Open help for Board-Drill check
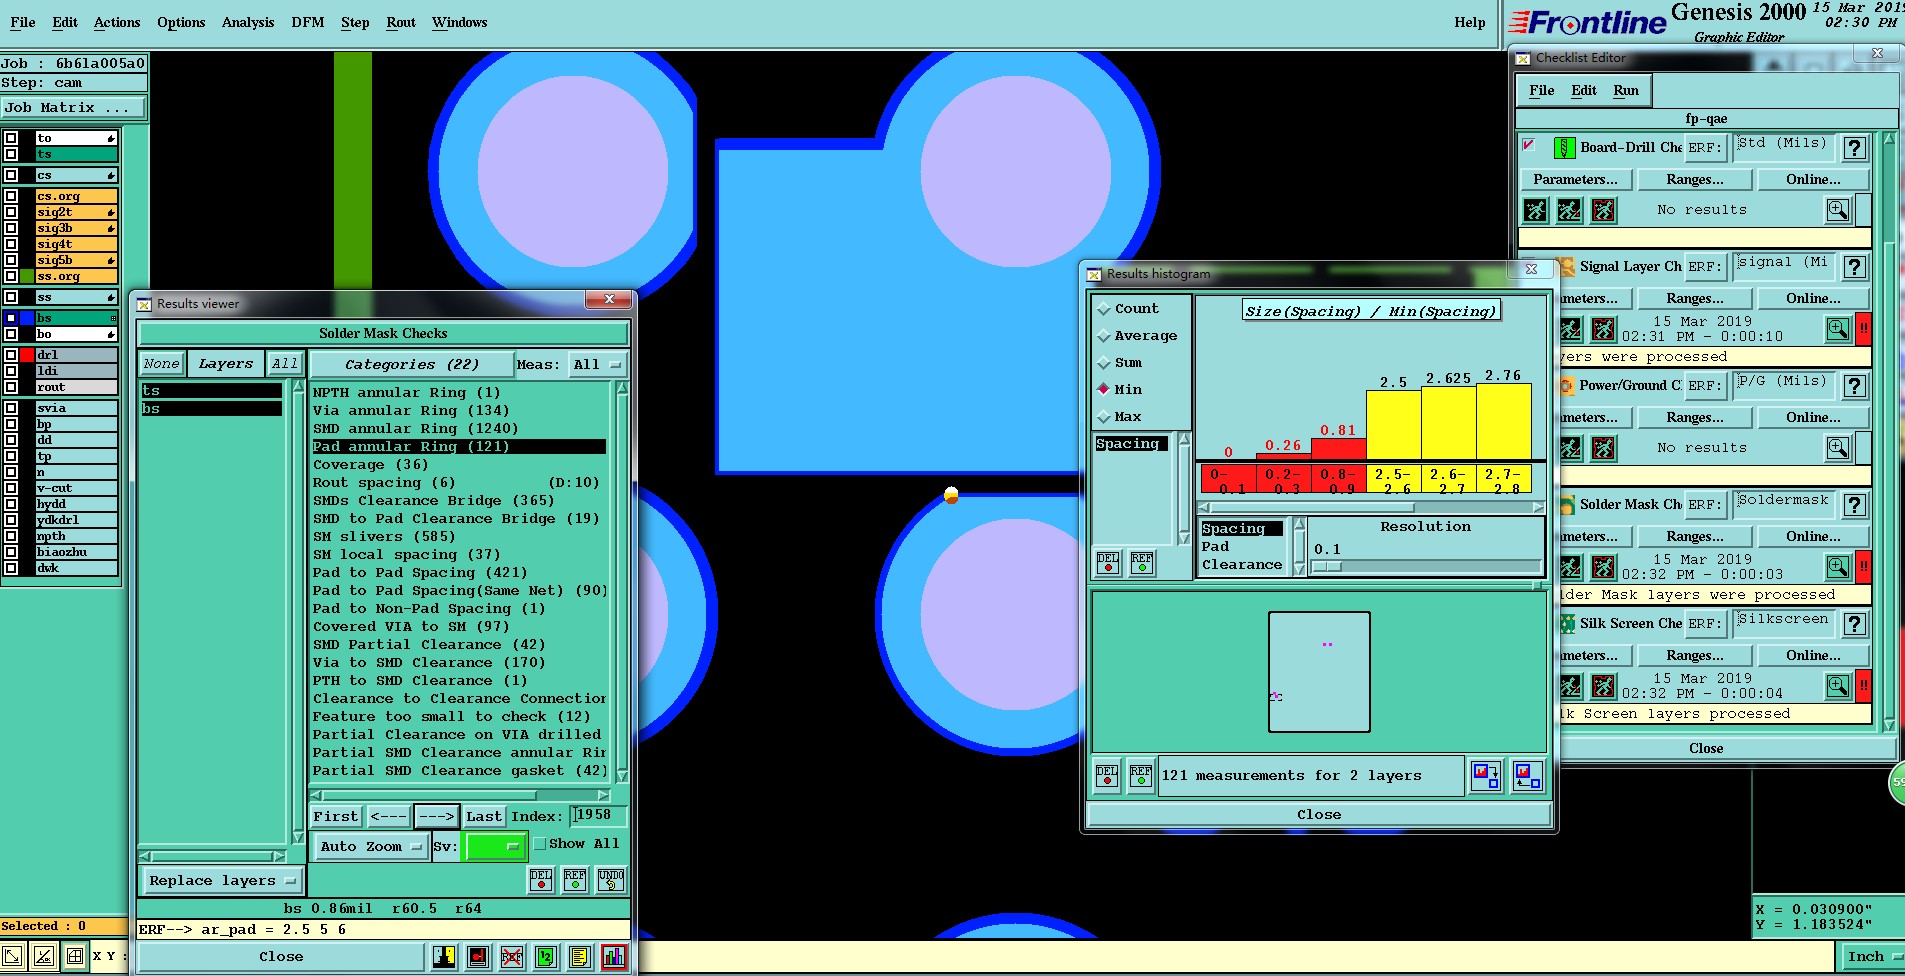The width and height of the screenshot is (1905, 976). pyautogui.click(x=1855, y=148)
